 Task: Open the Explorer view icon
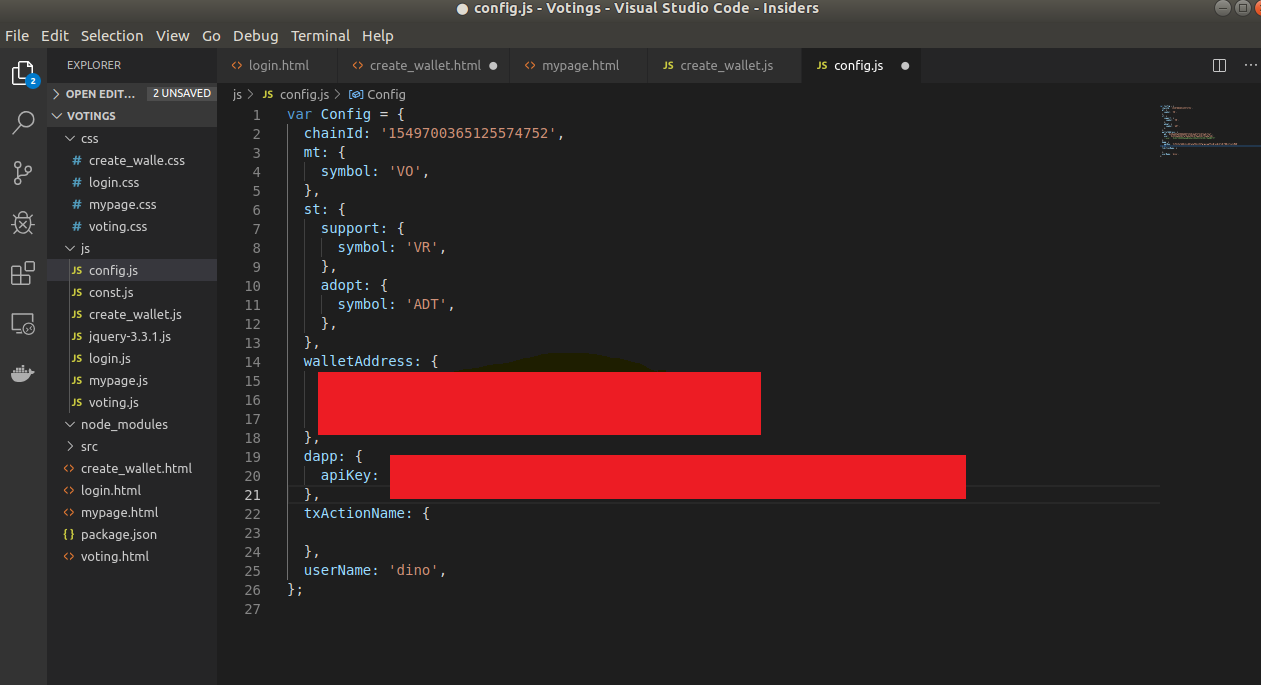click(22, 73)
